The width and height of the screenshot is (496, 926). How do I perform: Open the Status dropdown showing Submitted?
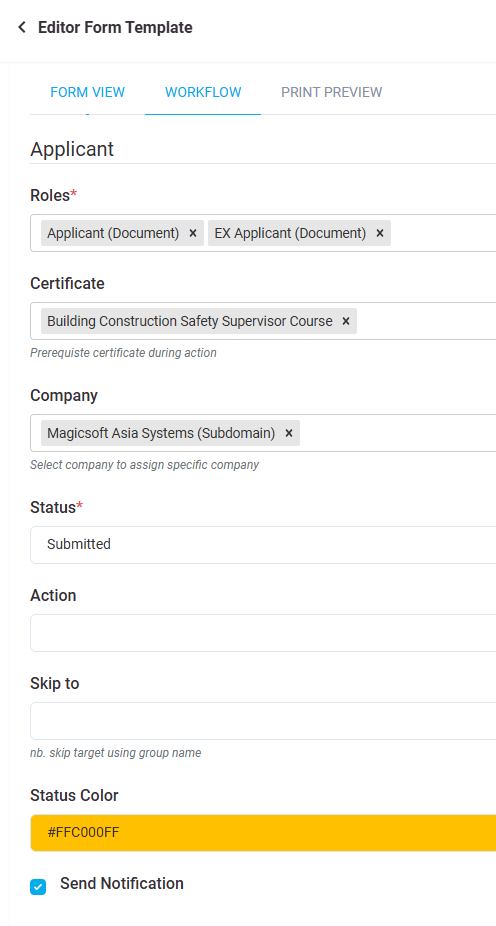(x=263, y=544)
